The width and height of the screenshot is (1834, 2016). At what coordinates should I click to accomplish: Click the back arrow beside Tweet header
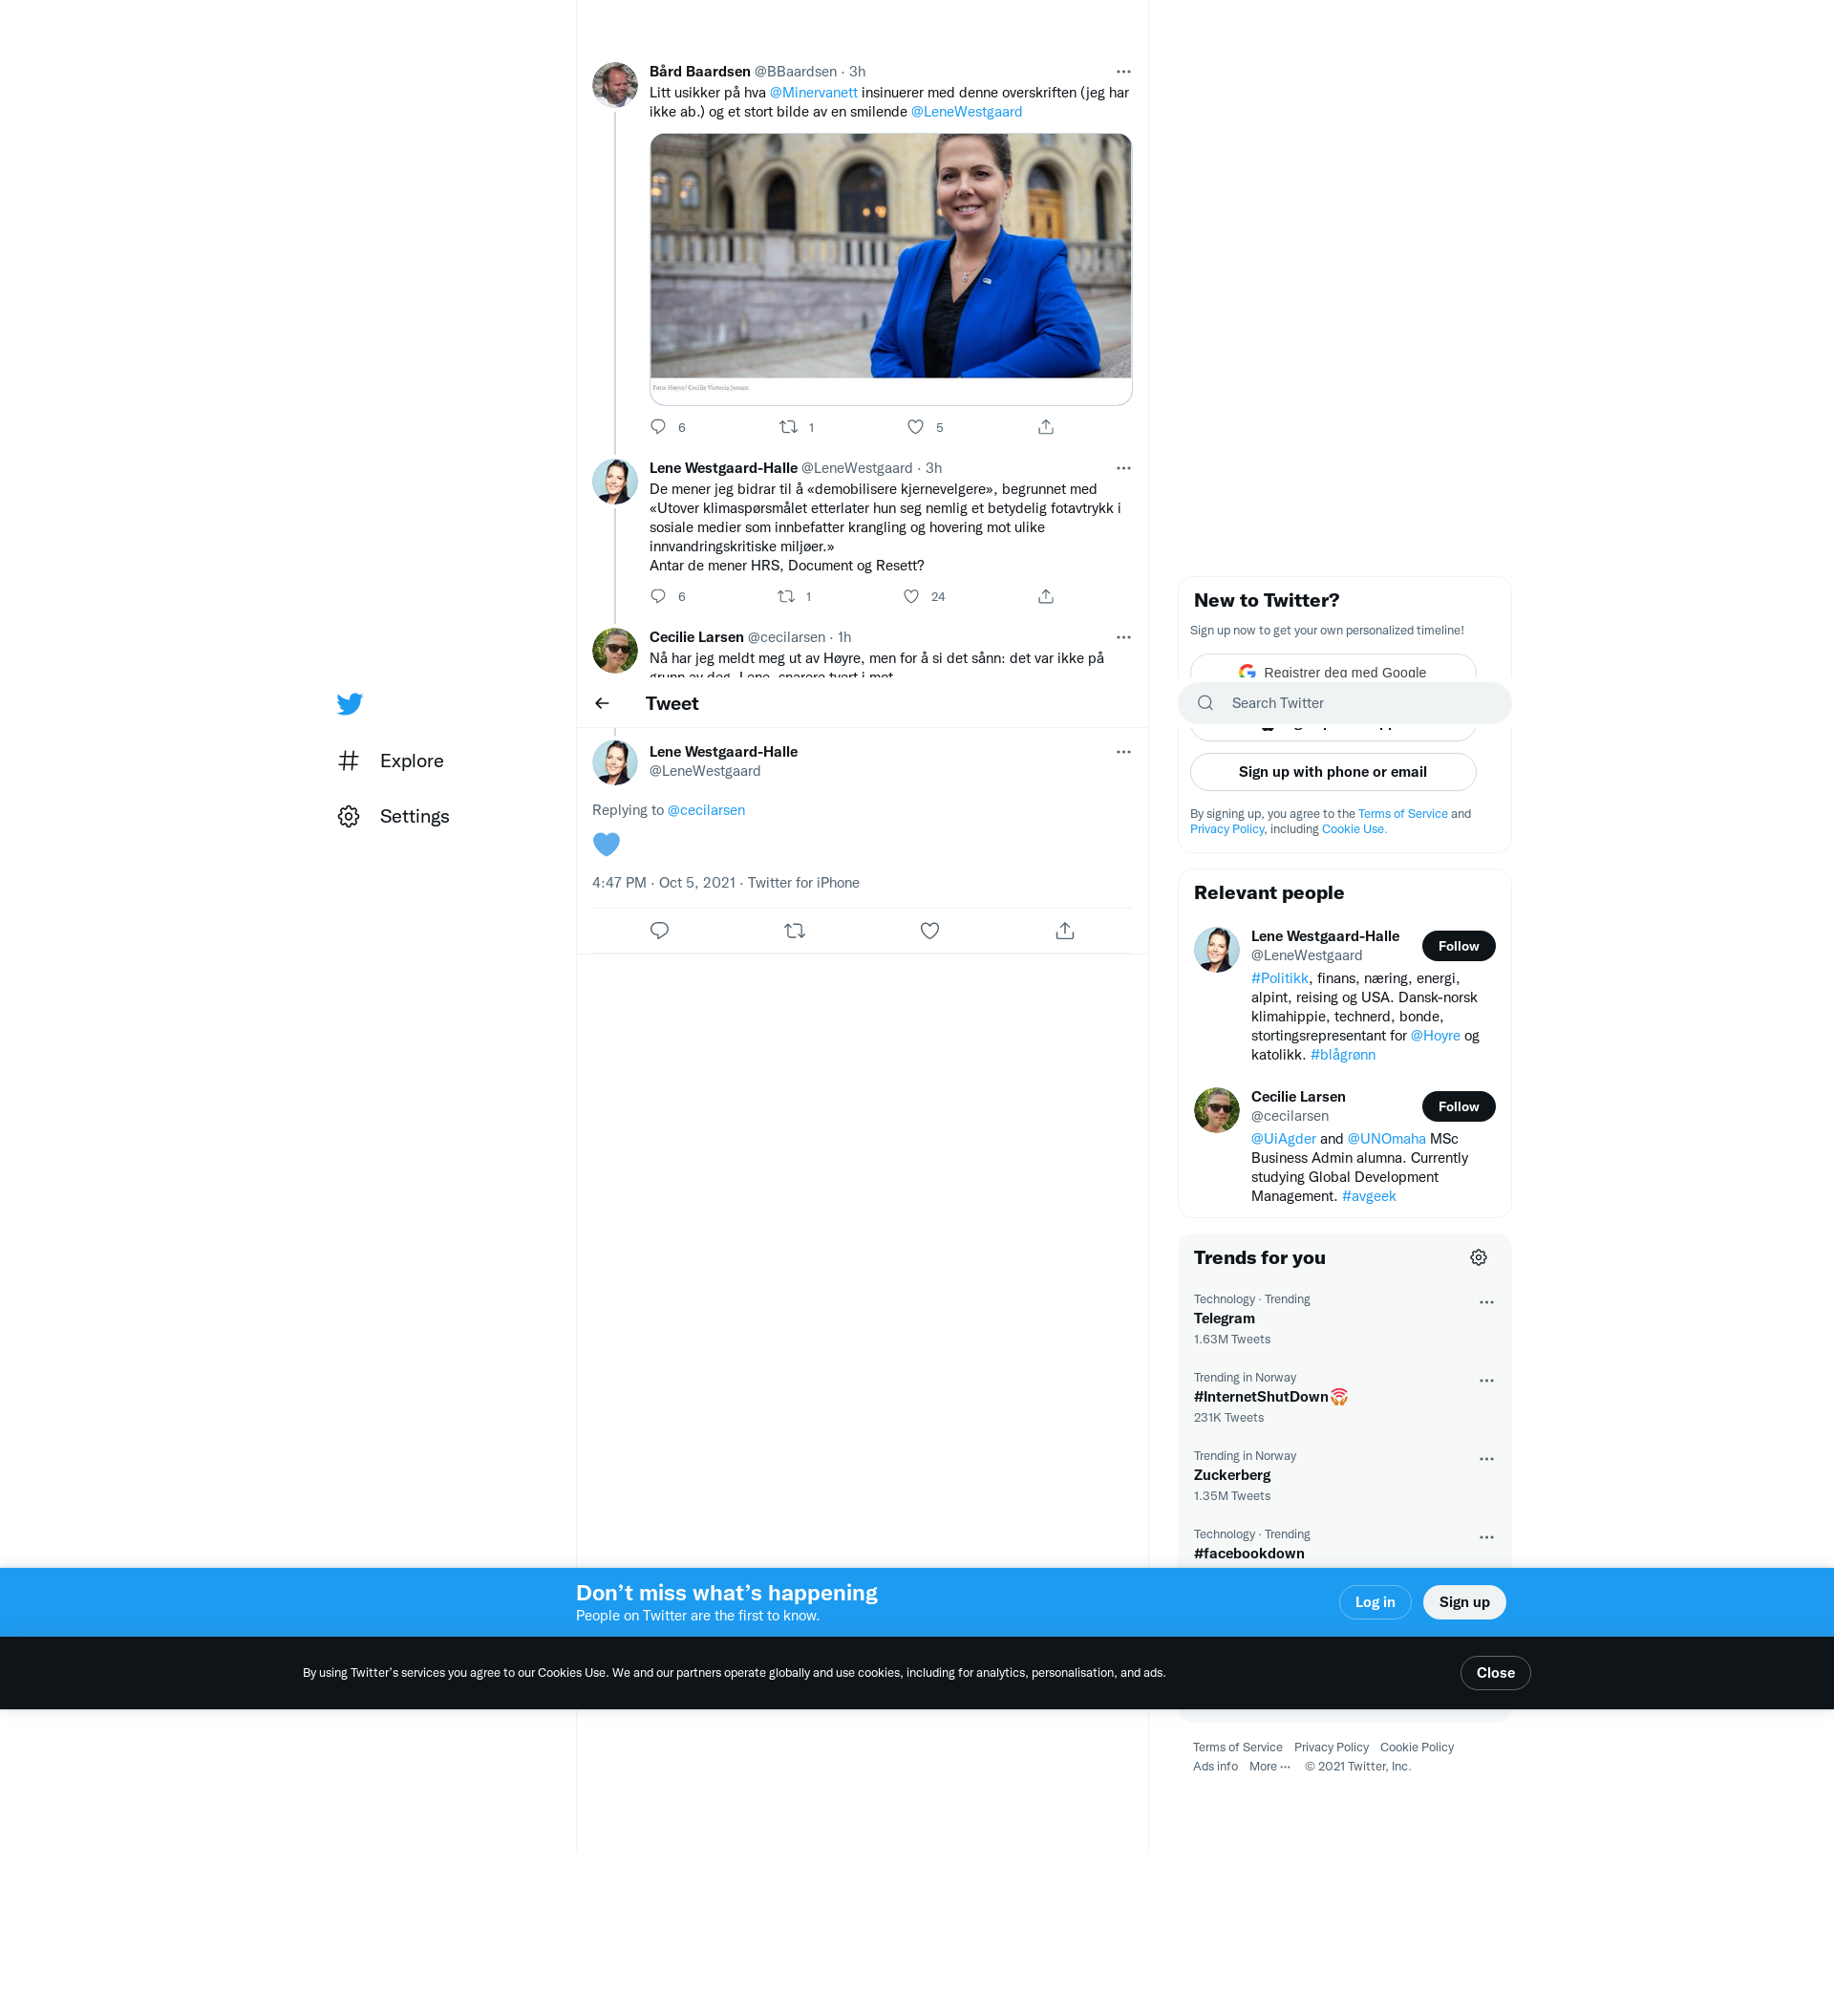(x=602, y=703)
